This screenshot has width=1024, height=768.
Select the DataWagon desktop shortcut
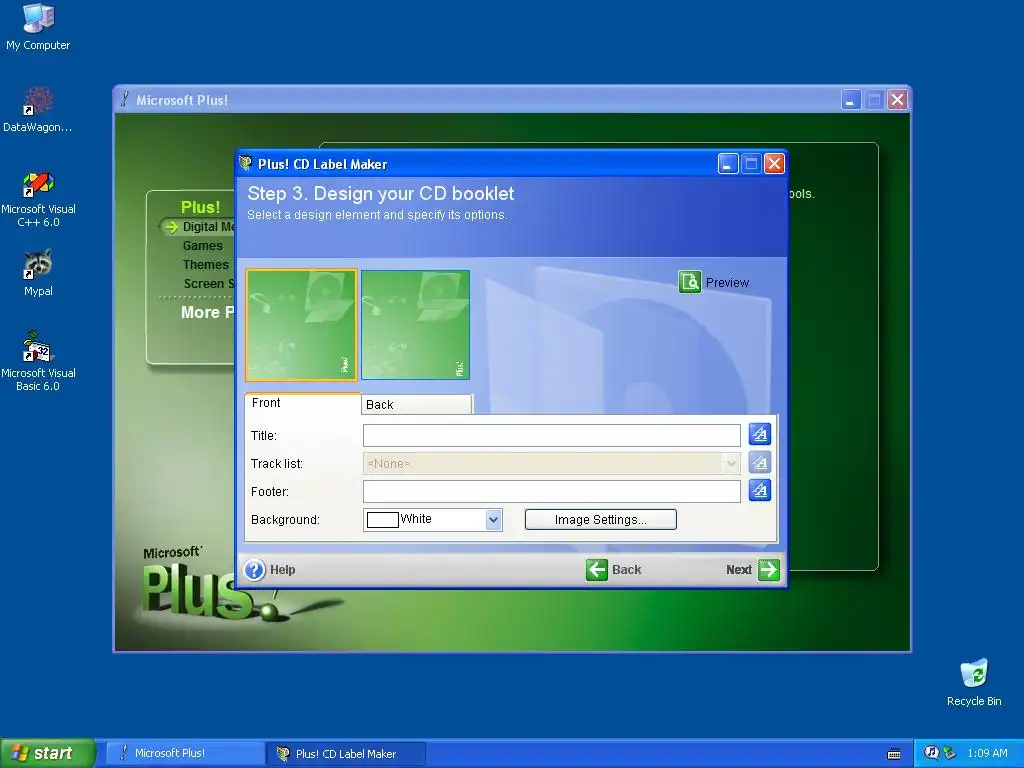[38, 110]
